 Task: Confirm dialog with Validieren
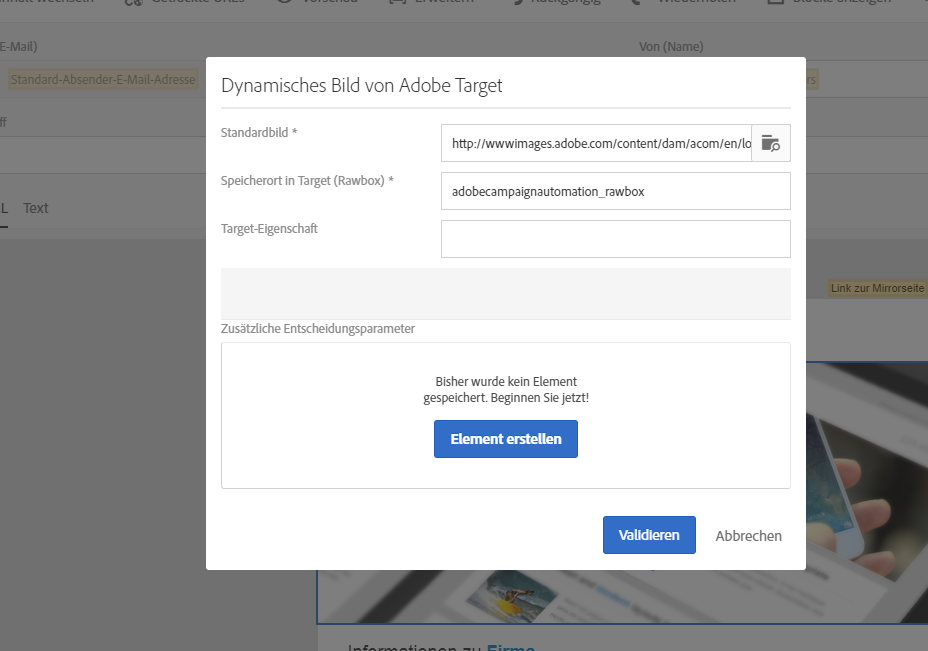[x=649, y=535]
